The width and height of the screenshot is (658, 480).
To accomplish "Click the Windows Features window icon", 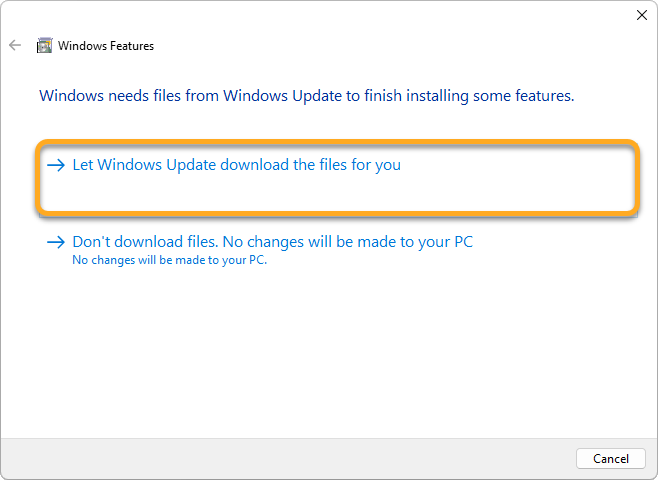I will point(44,45).
